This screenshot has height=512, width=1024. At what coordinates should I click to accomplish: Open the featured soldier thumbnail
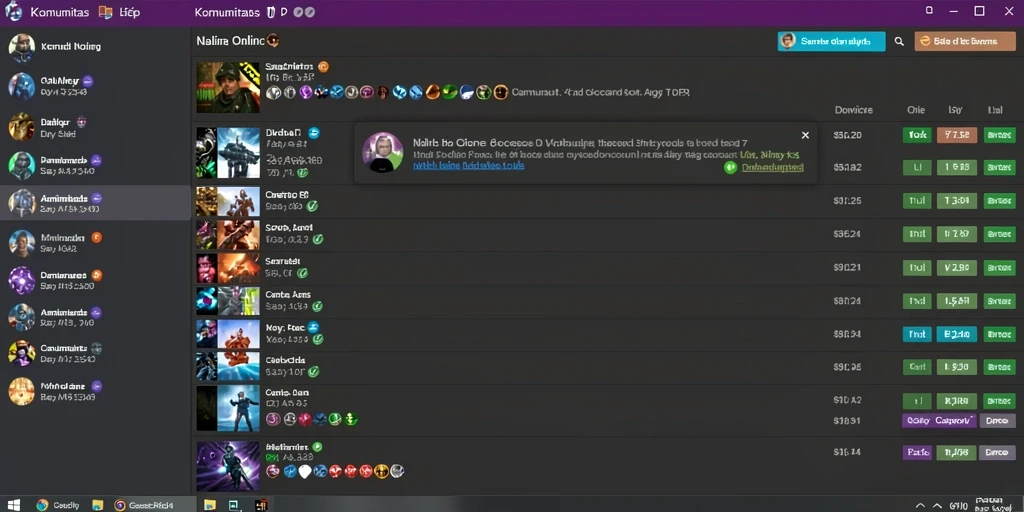coord(228,88)
